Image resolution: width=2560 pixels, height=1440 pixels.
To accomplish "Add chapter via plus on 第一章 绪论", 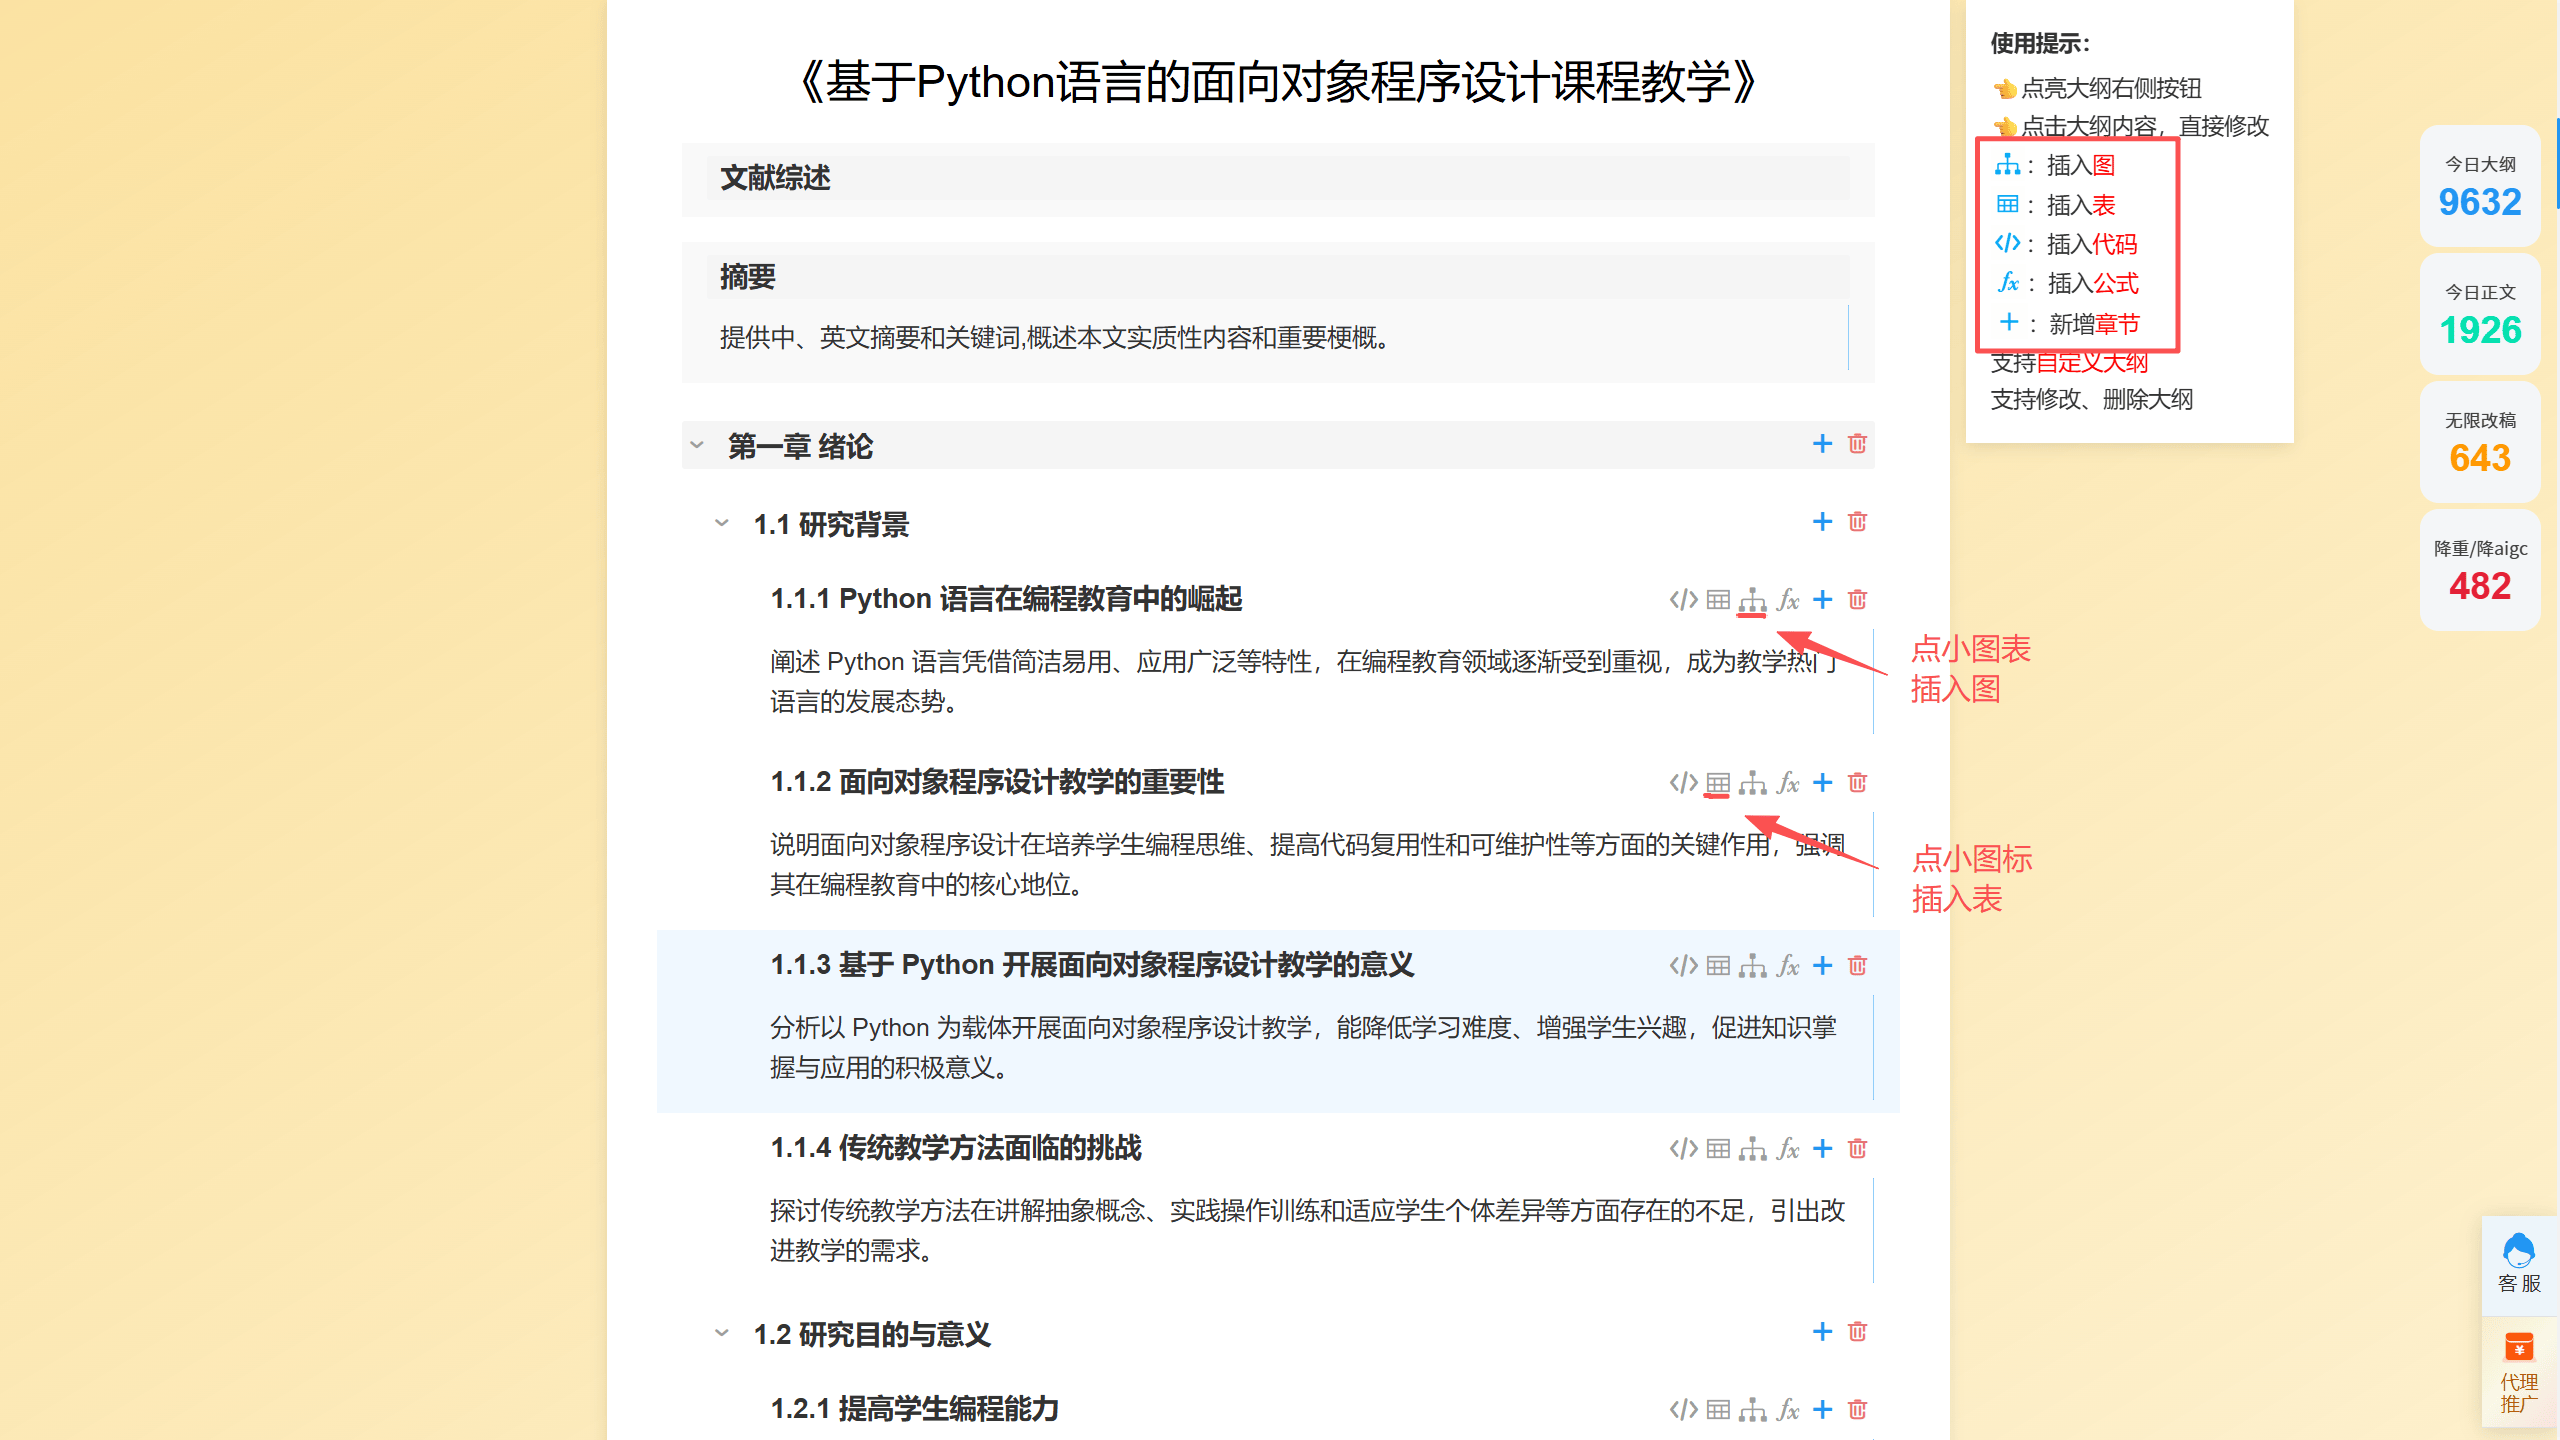I will [1822, 444].
